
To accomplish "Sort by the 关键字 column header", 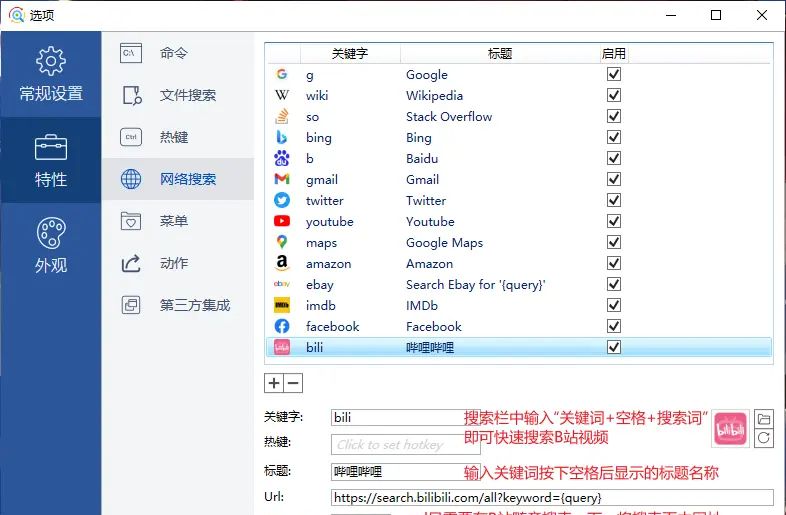I will click(x=350, y=54).
